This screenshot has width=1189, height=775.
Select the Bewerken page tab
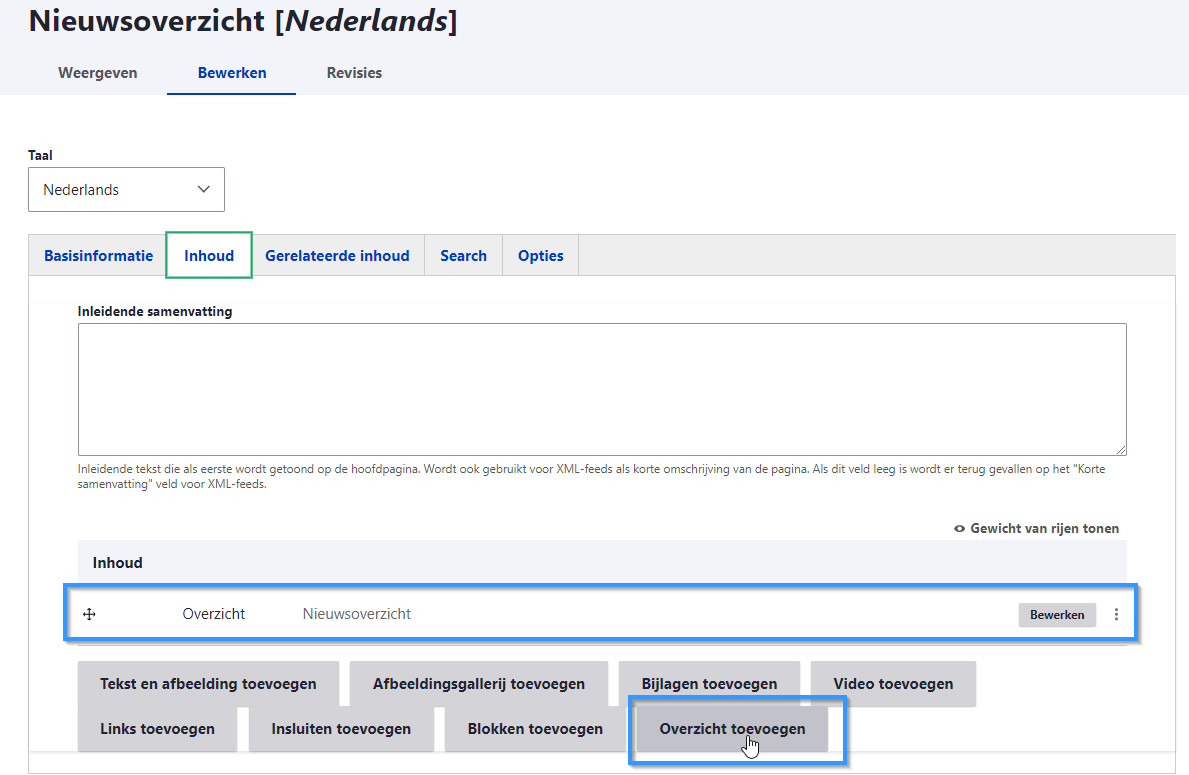pyautogui.click(x=232, y=73)
